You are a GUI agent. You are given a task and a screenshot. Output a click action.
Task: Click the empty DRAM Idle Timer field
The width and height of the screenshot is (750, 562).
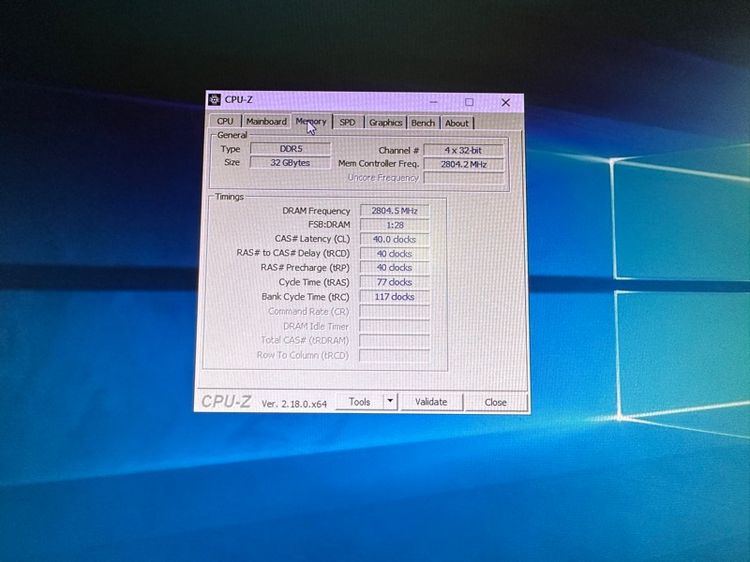pyautogui.click(x=395, y=326)
